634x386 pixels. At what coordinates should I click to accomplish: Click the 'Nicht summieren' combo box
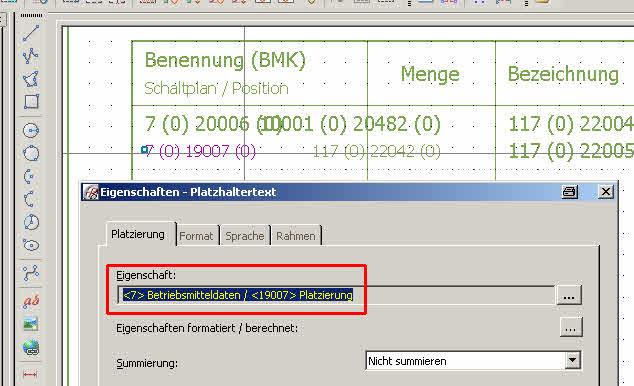[473, 361]
